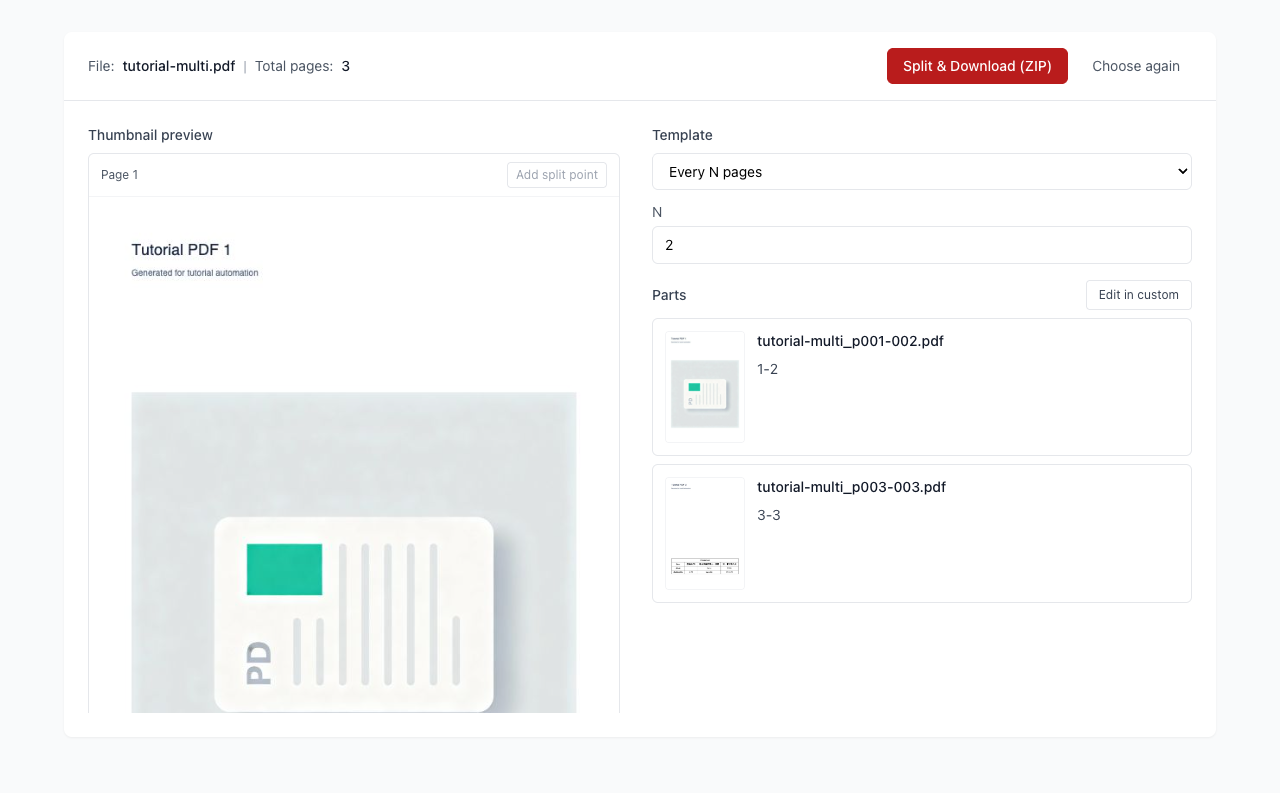Click the Thumbnail preview heading
This screenshot has width=1280, height=793.
point(150,135)
